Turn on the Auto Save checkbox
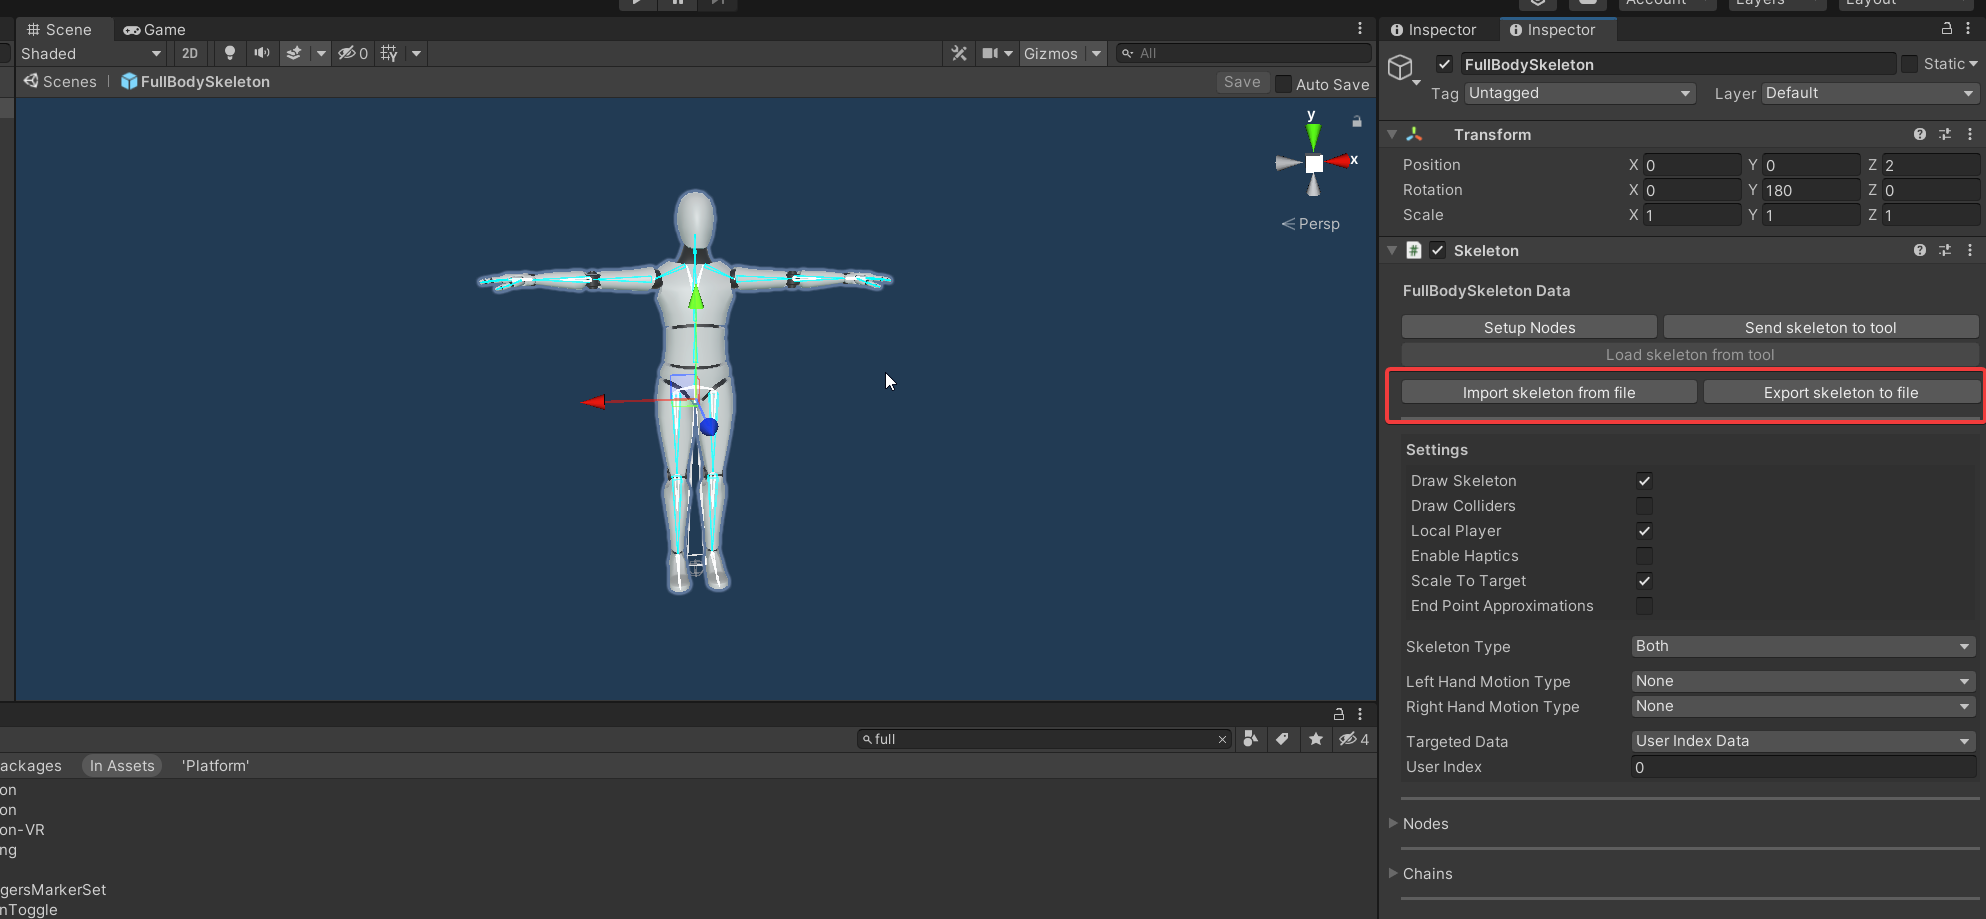Image resolution: width=1986 pixels, height=919 pixels. 1283,84
